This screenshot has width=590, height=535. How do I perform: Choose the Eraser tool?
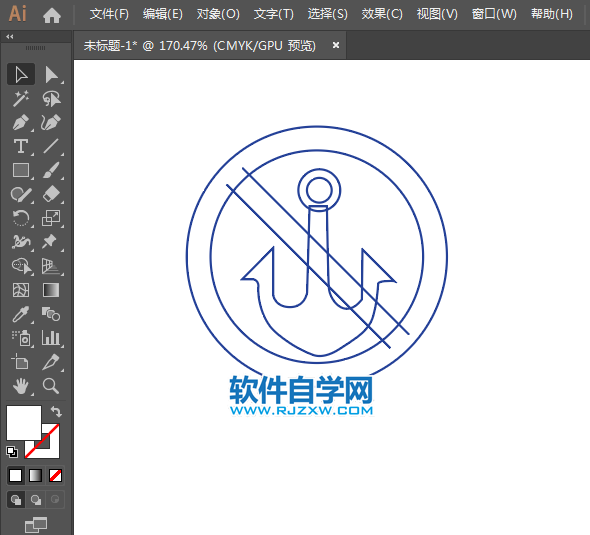click(51, 195)
